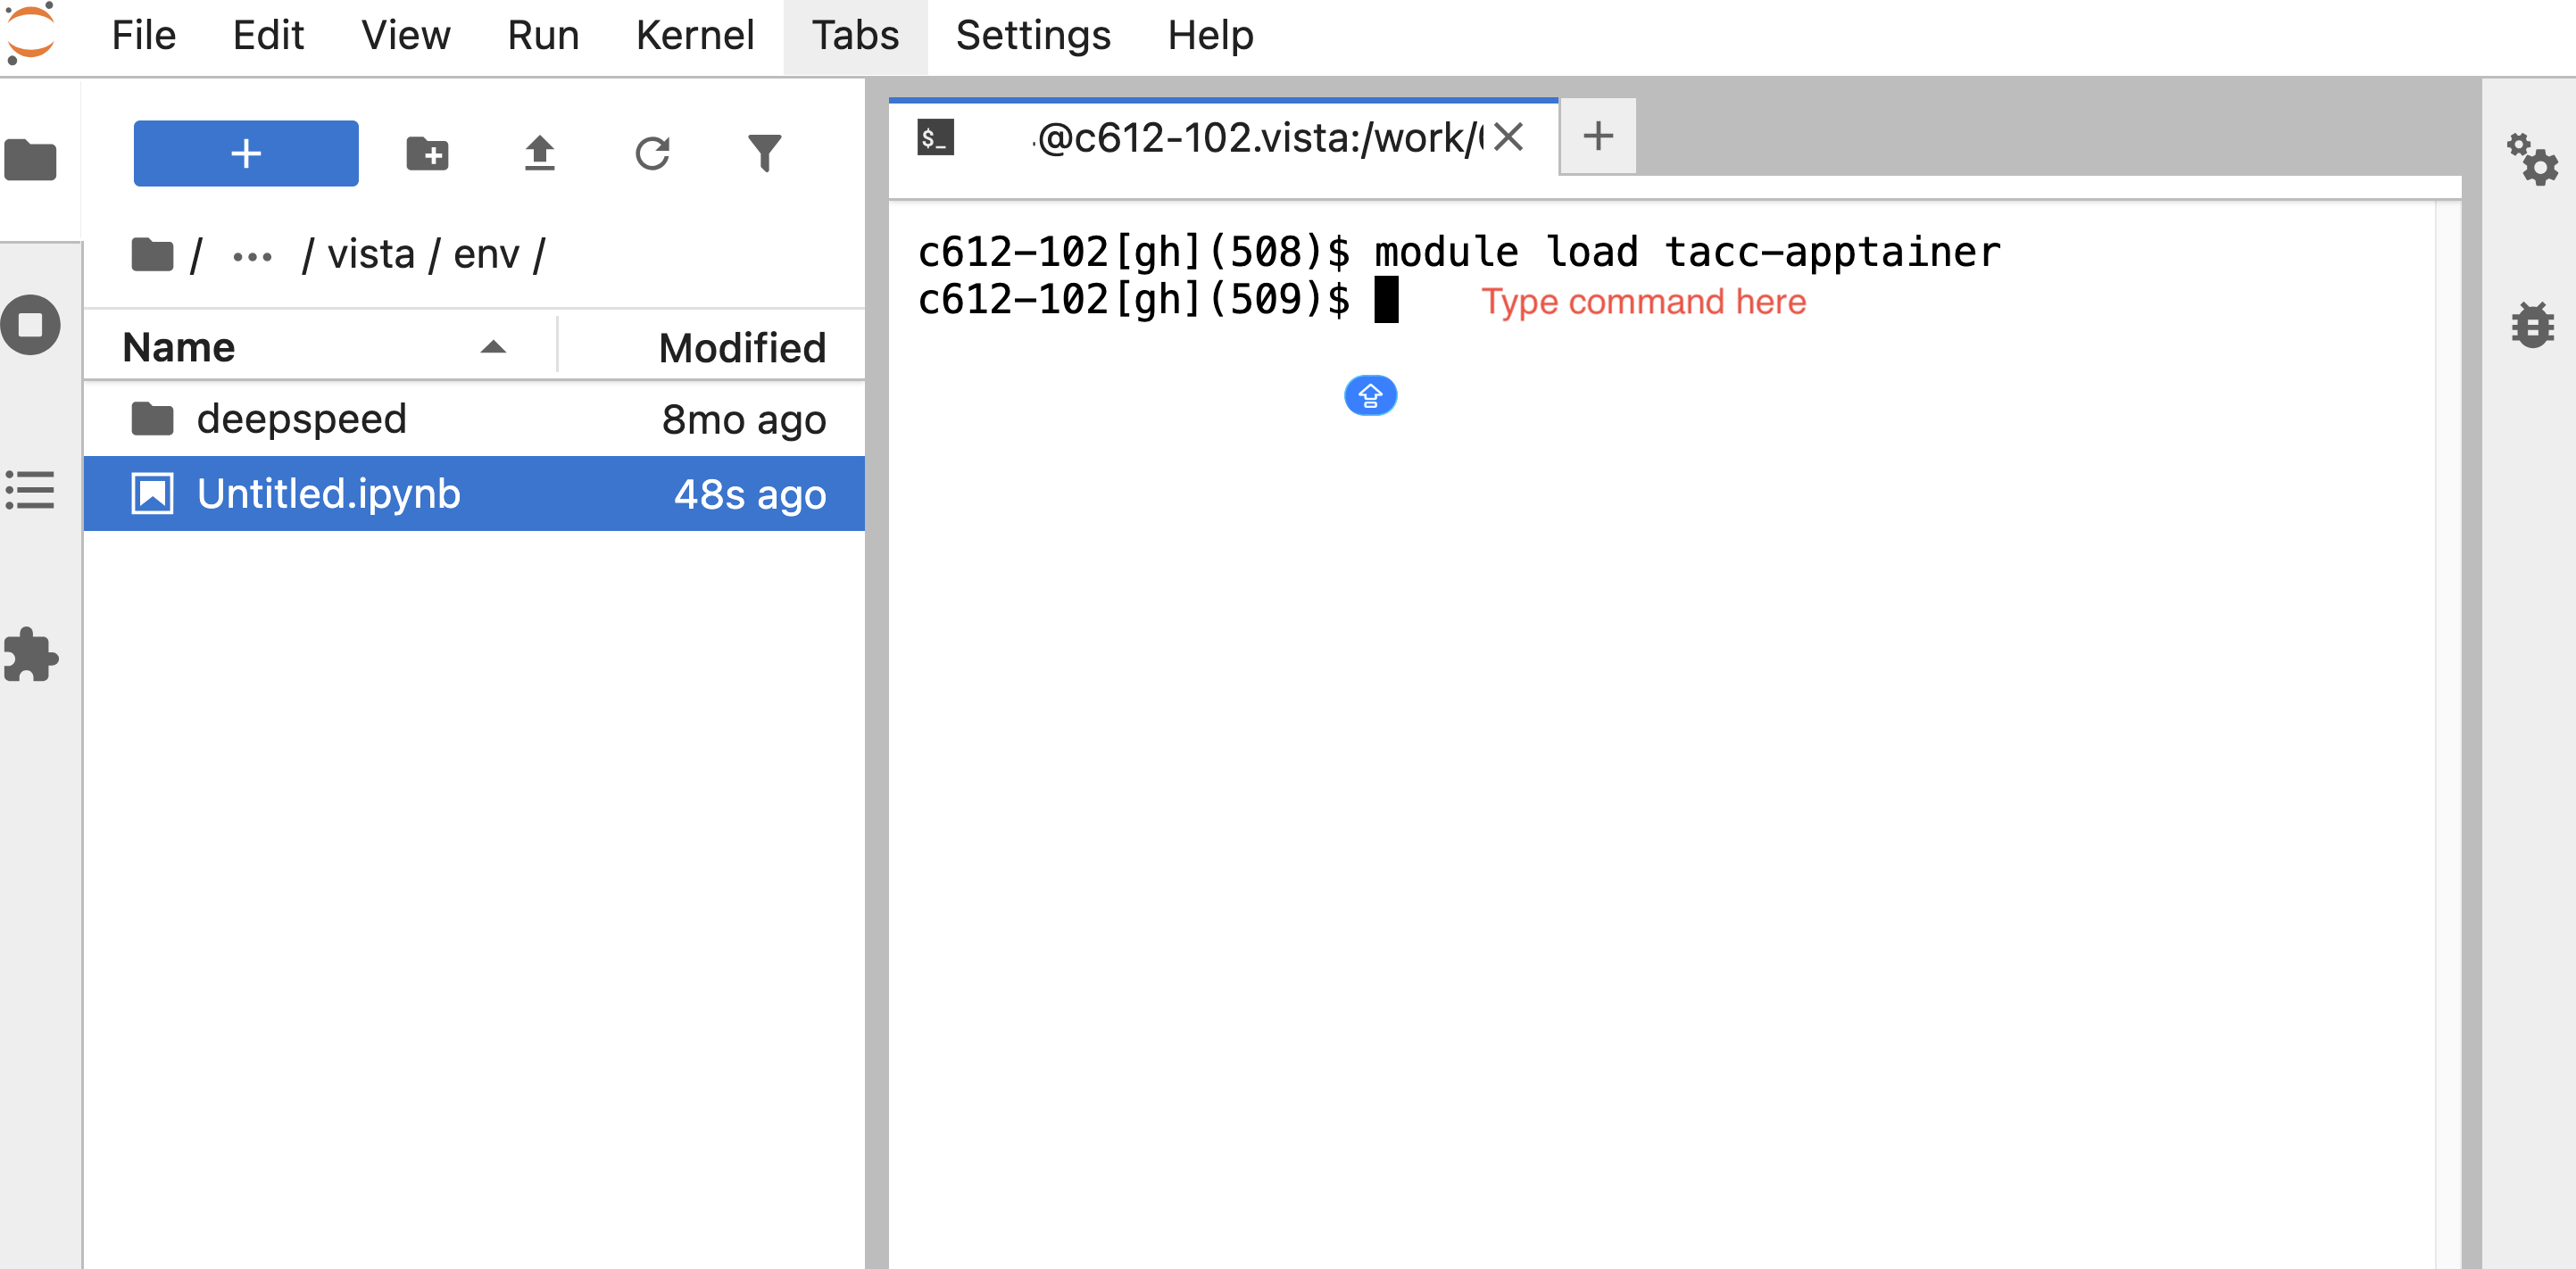Viewport: 2576px width, 1269px height.
Task: Create a new folder
Action: pyautogui.click(x=428, y=153)
